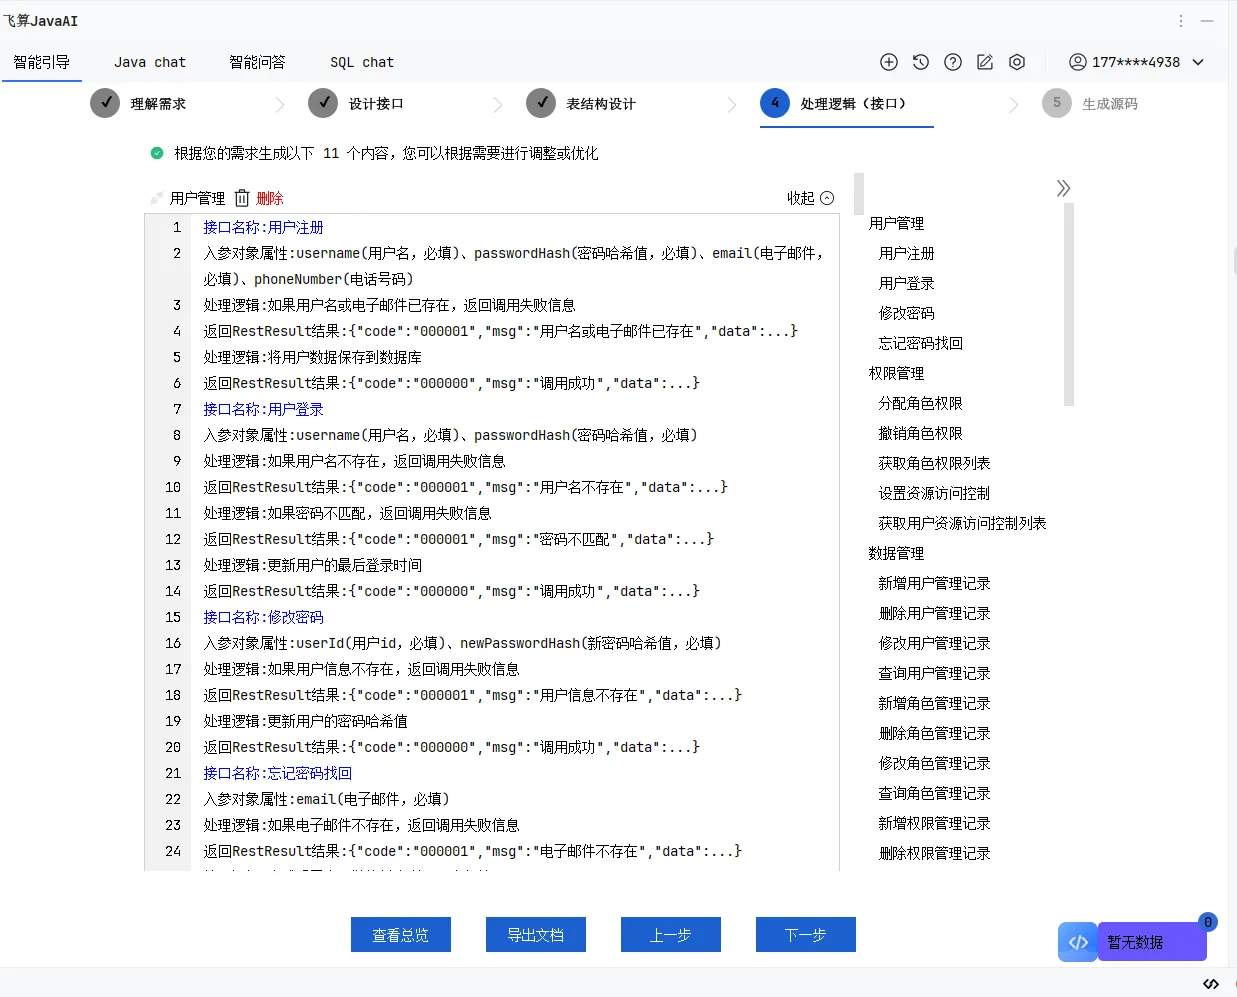Select 修改角色管理记录 in the outline
Screen dimensions: 1237x997
935,763
